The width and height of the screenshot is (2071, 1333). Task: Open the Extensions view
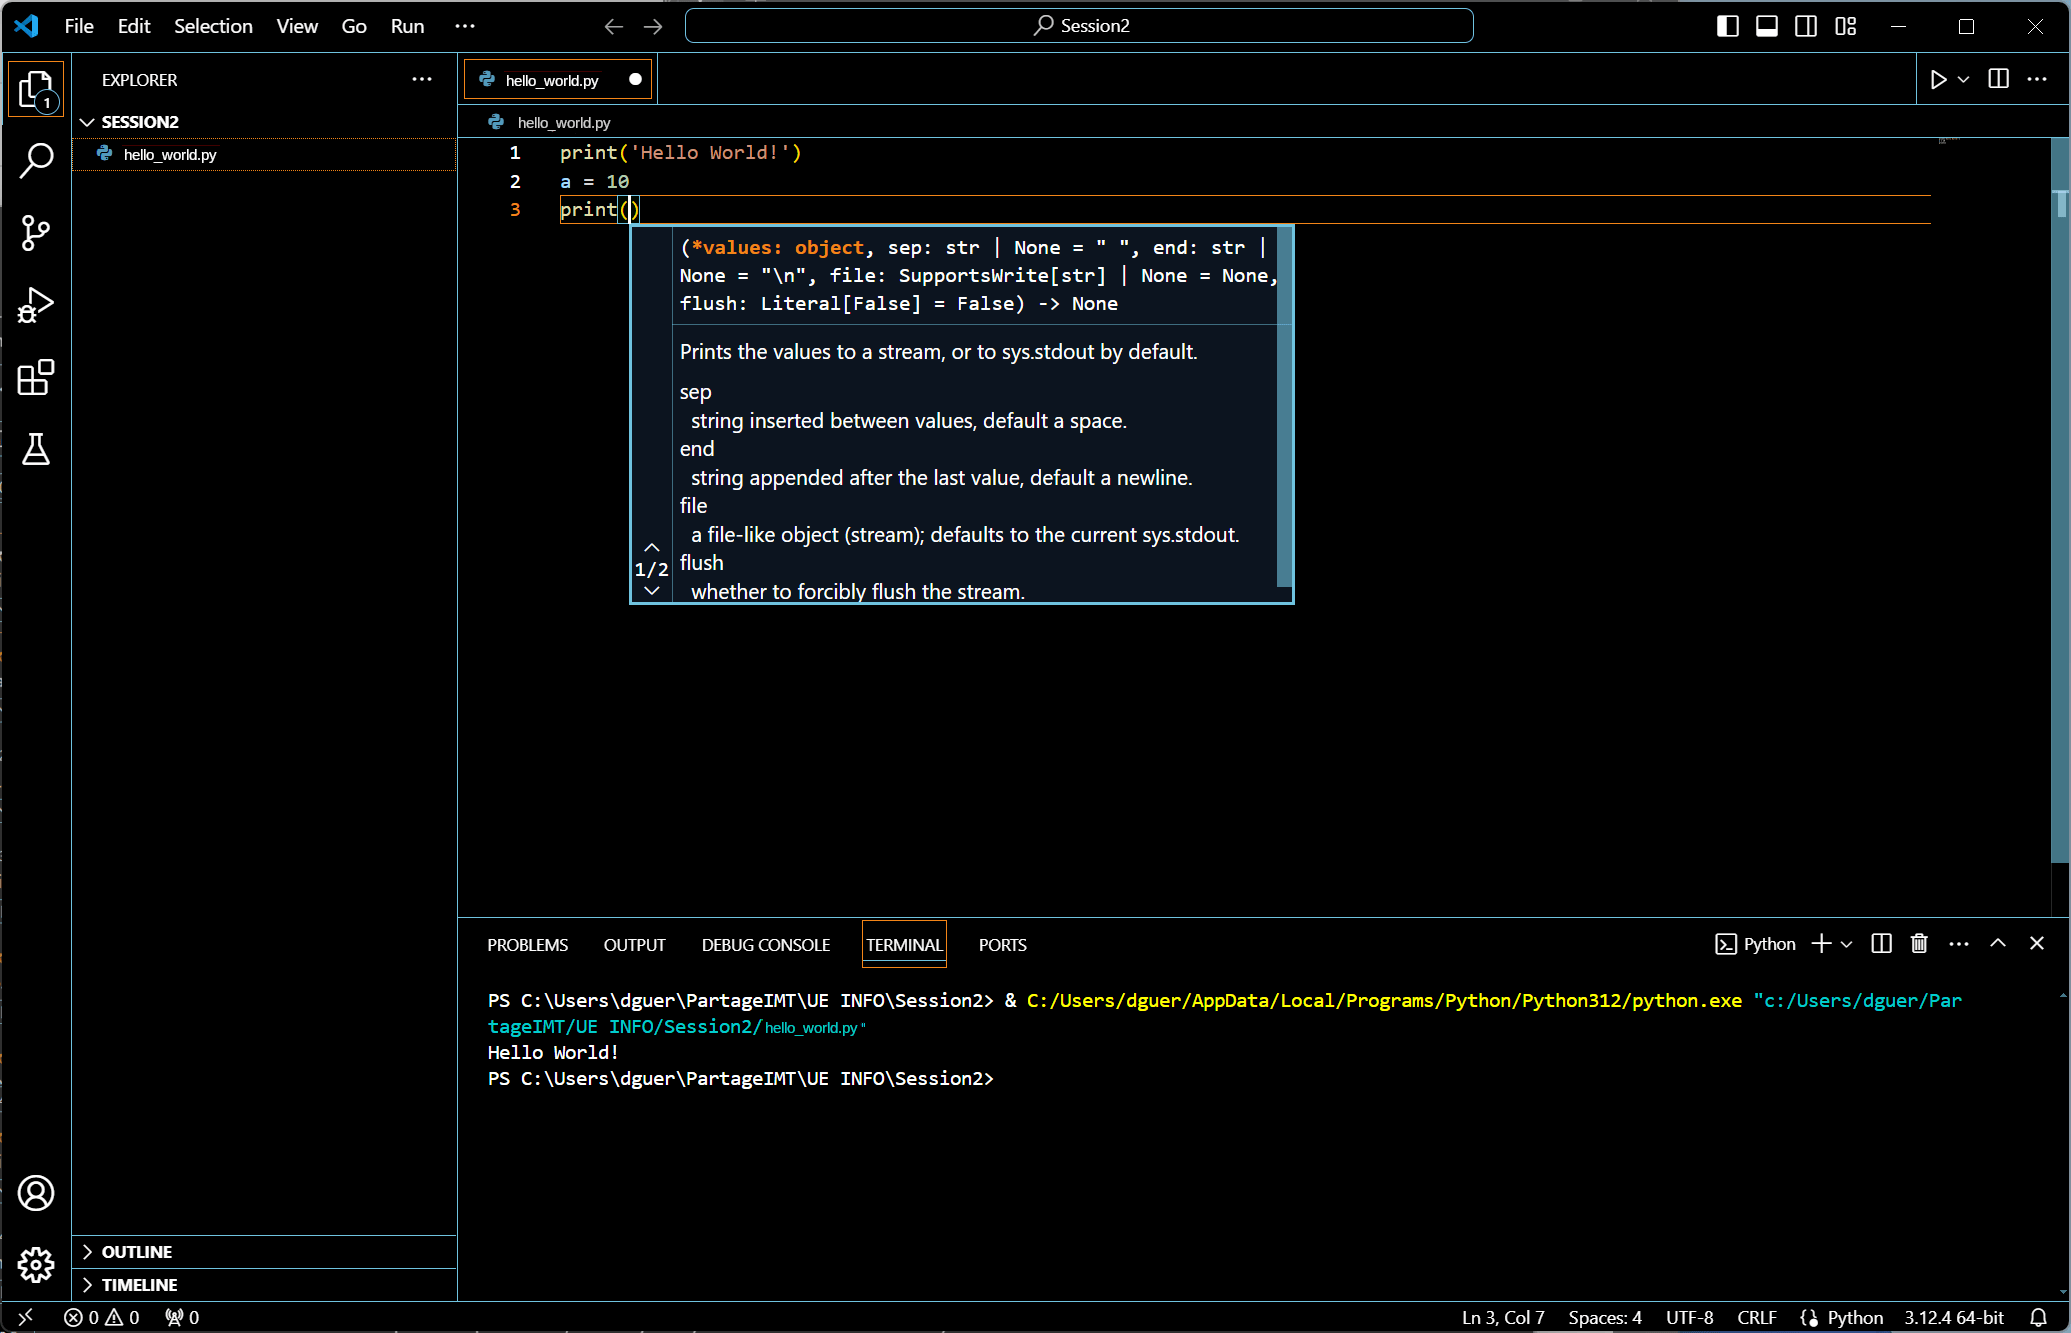coord(36,378)
